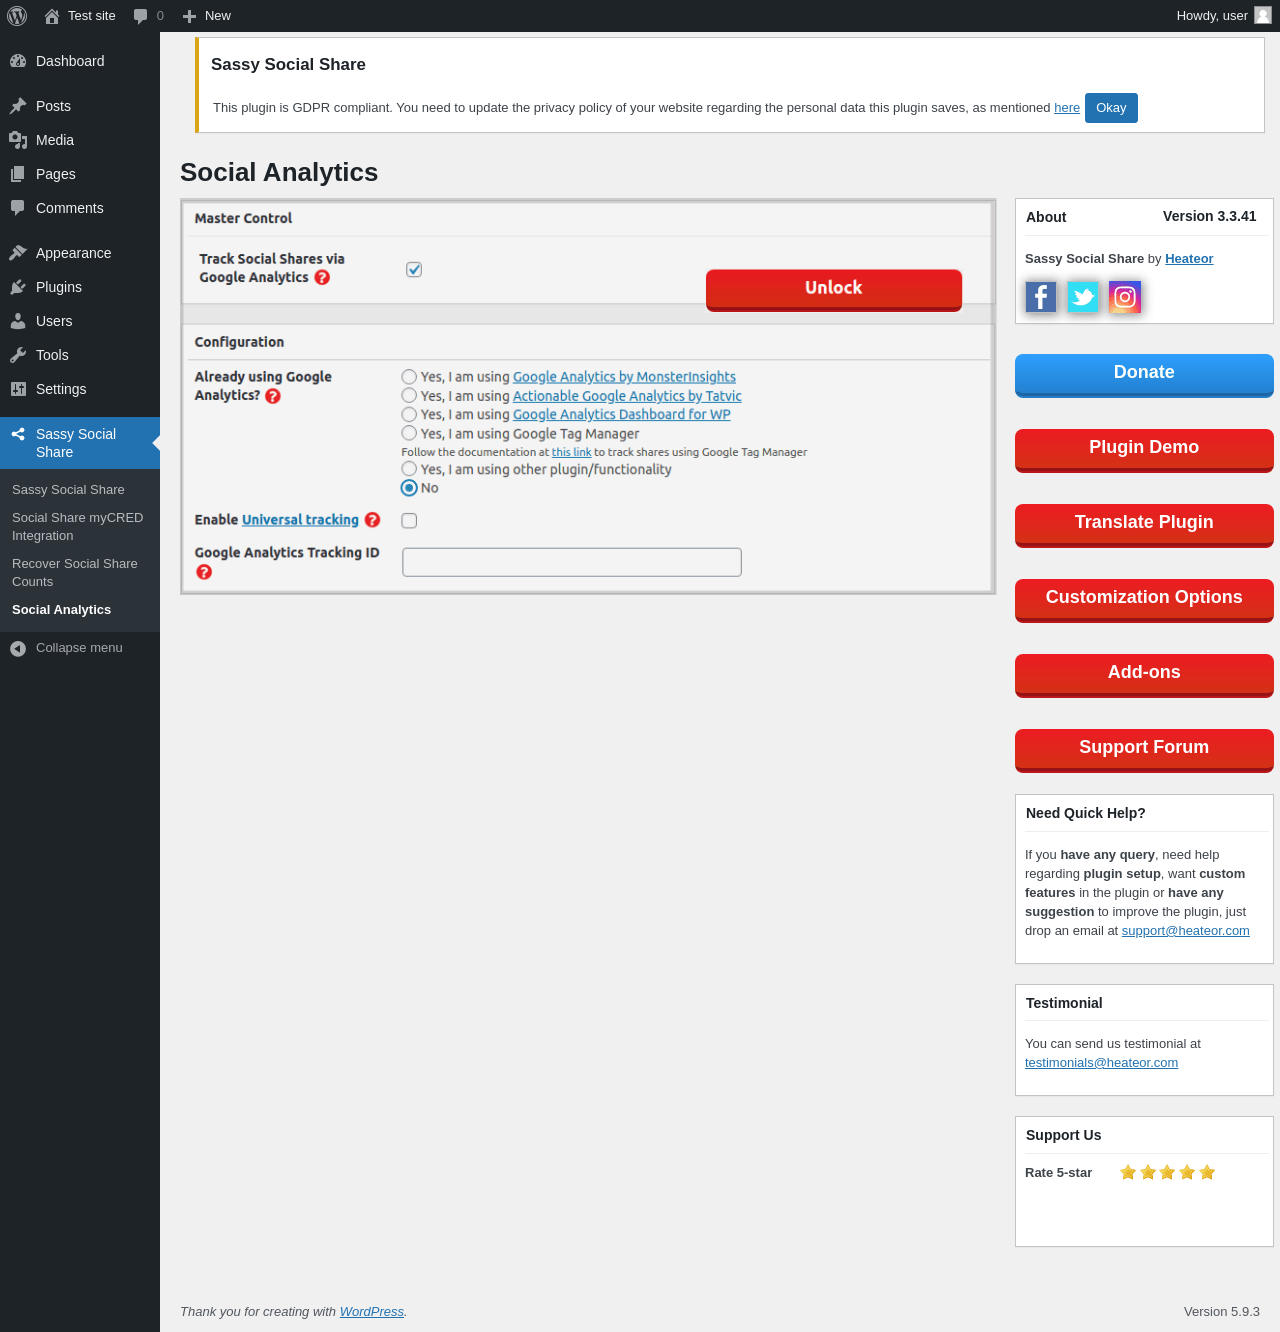
Task: Enable the Universal tracking checkbox
Action: tap(409, 521)
